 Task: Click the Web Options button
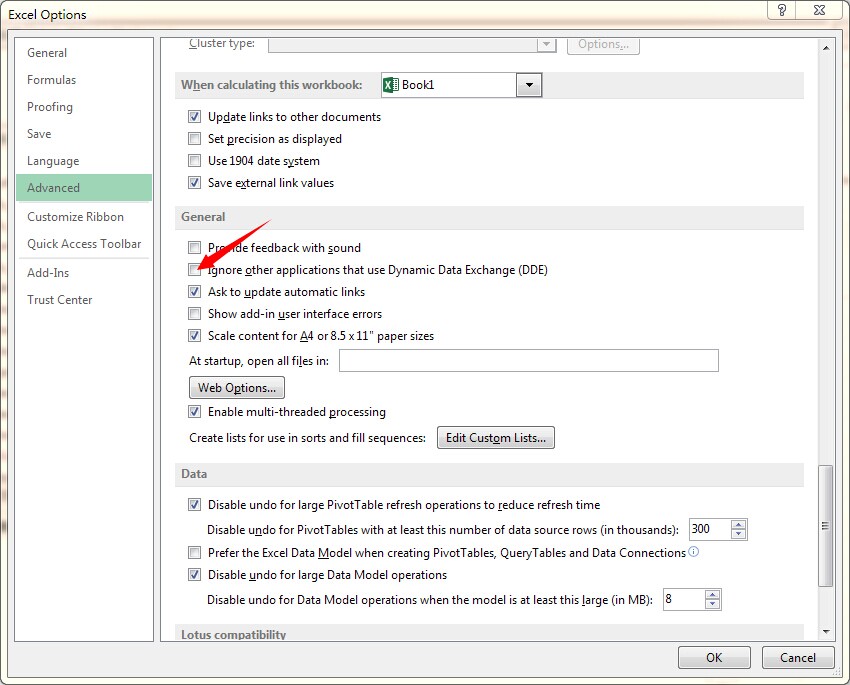tap(237, 387)
